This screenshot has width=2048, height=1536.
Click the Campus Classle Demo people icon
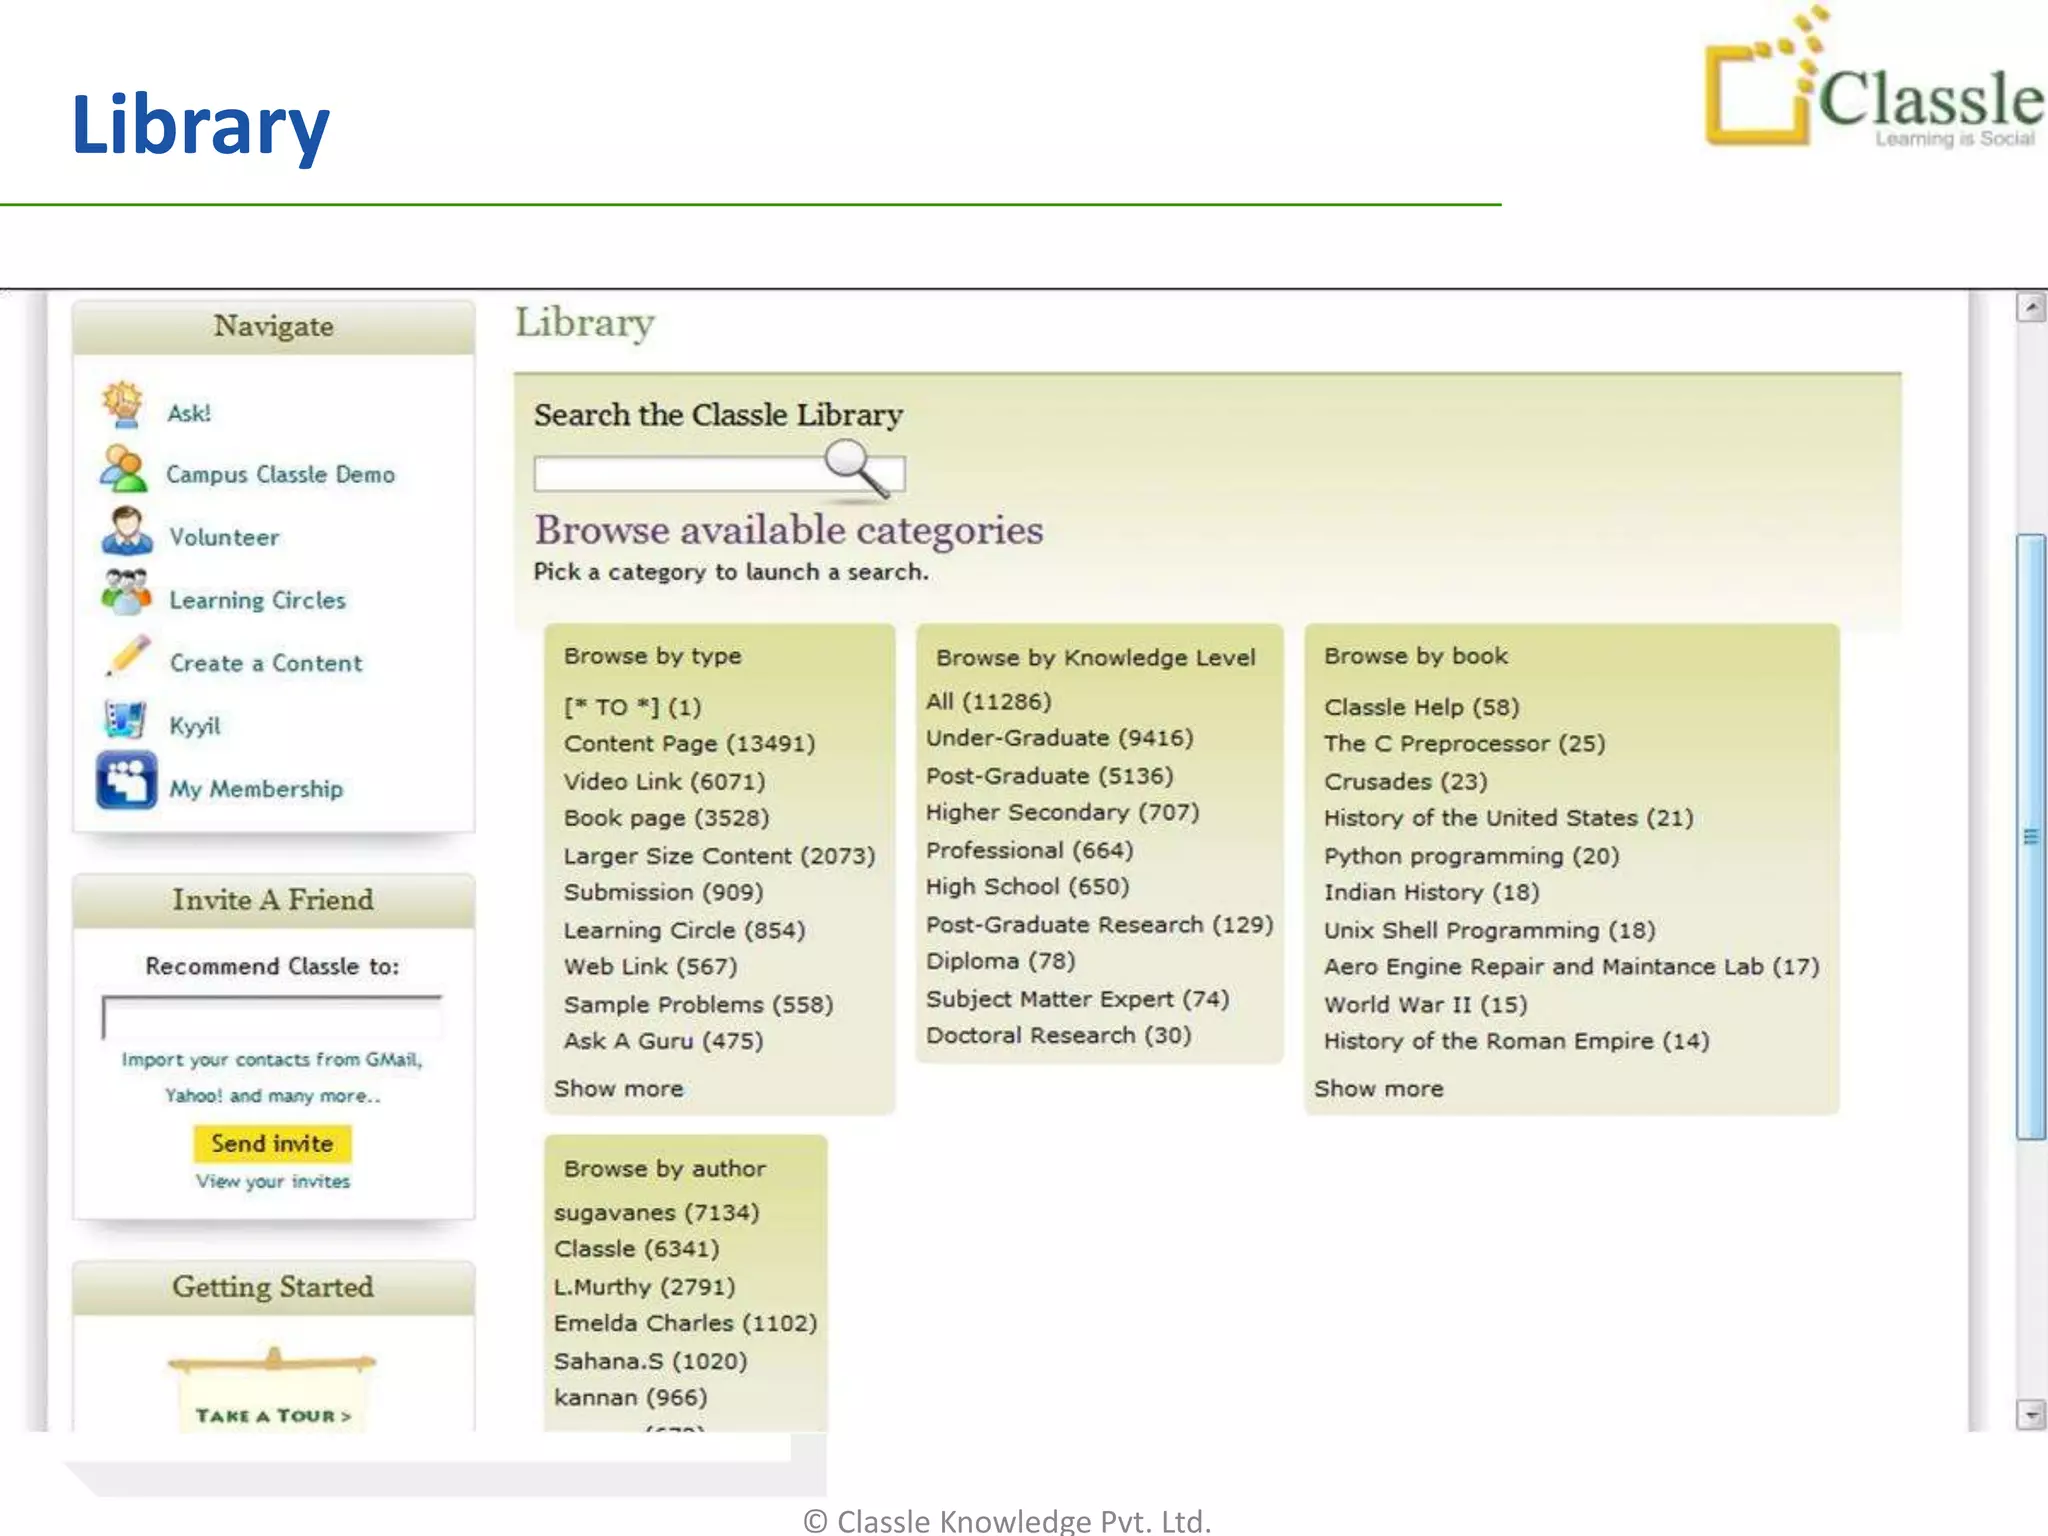124,469
